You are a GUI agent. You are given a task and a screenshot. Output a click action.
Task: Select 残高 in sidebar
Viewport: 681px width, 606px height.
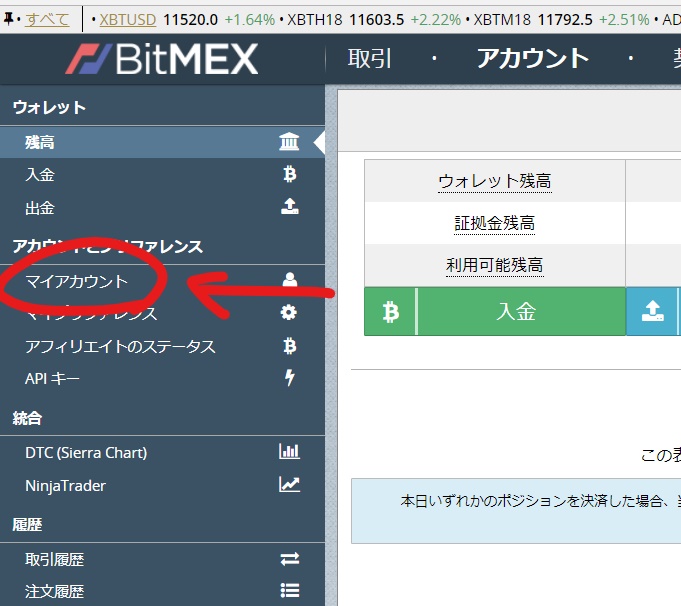coord(162,142)
